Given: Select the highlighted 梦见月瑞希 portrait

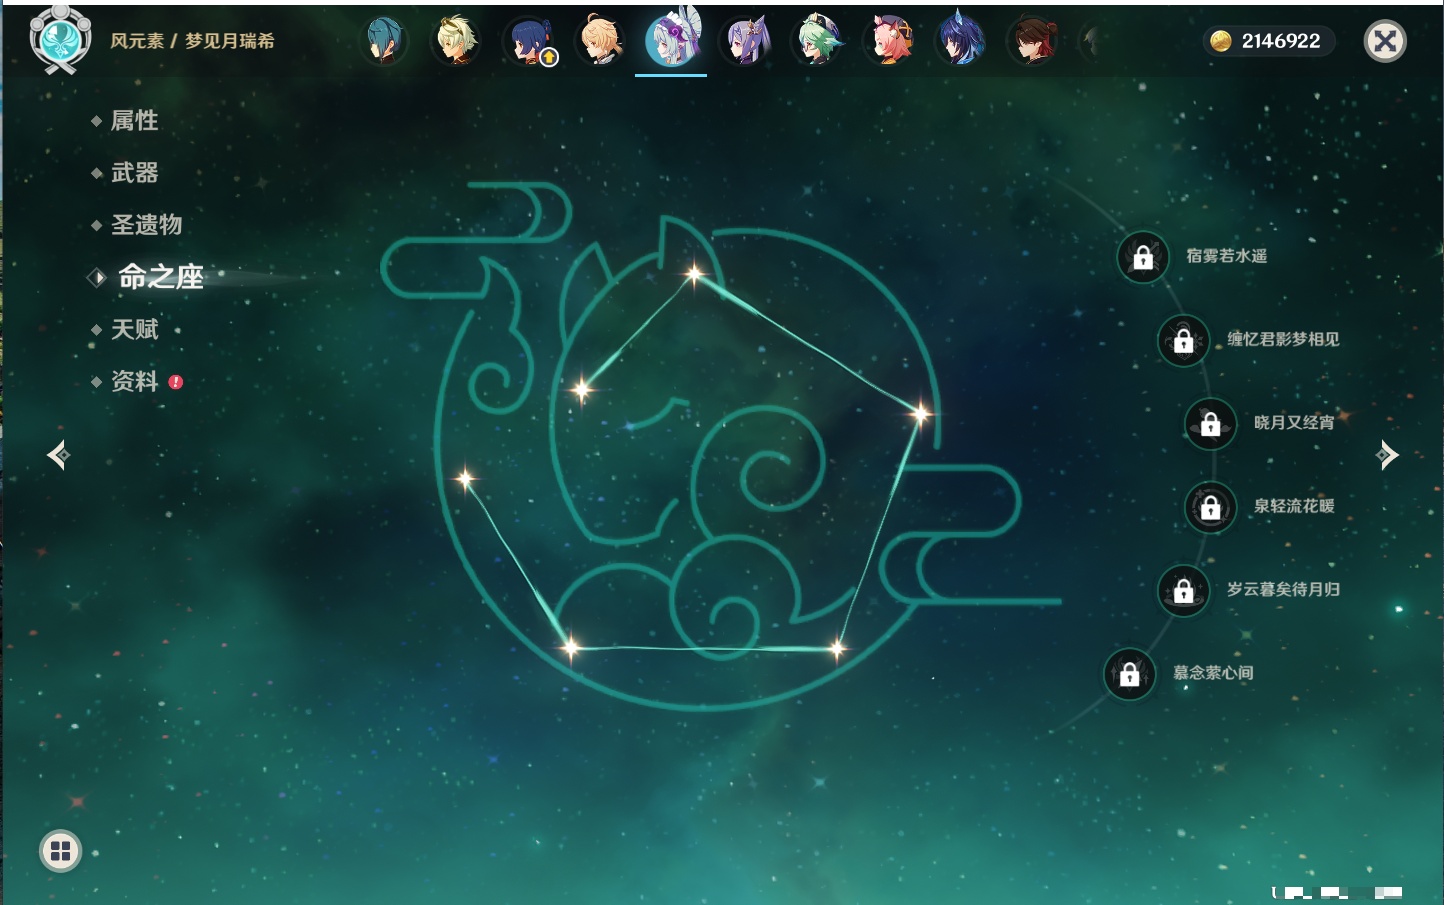Looking at the screenshot, I should tap(672, 38).
